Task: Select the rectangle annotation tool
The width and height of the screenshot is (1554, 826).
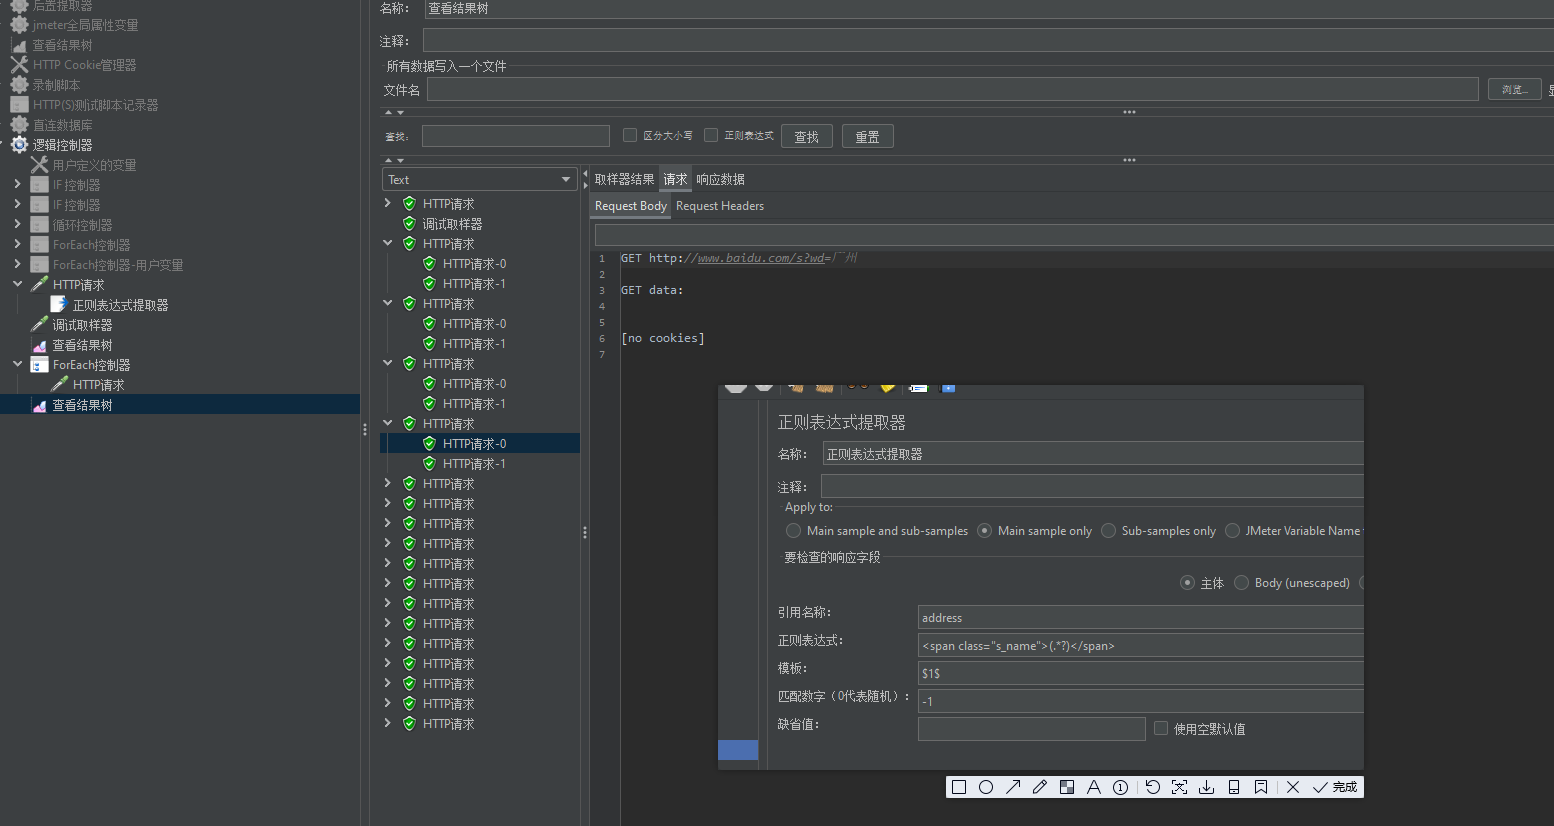Action: tap(959, 787)
